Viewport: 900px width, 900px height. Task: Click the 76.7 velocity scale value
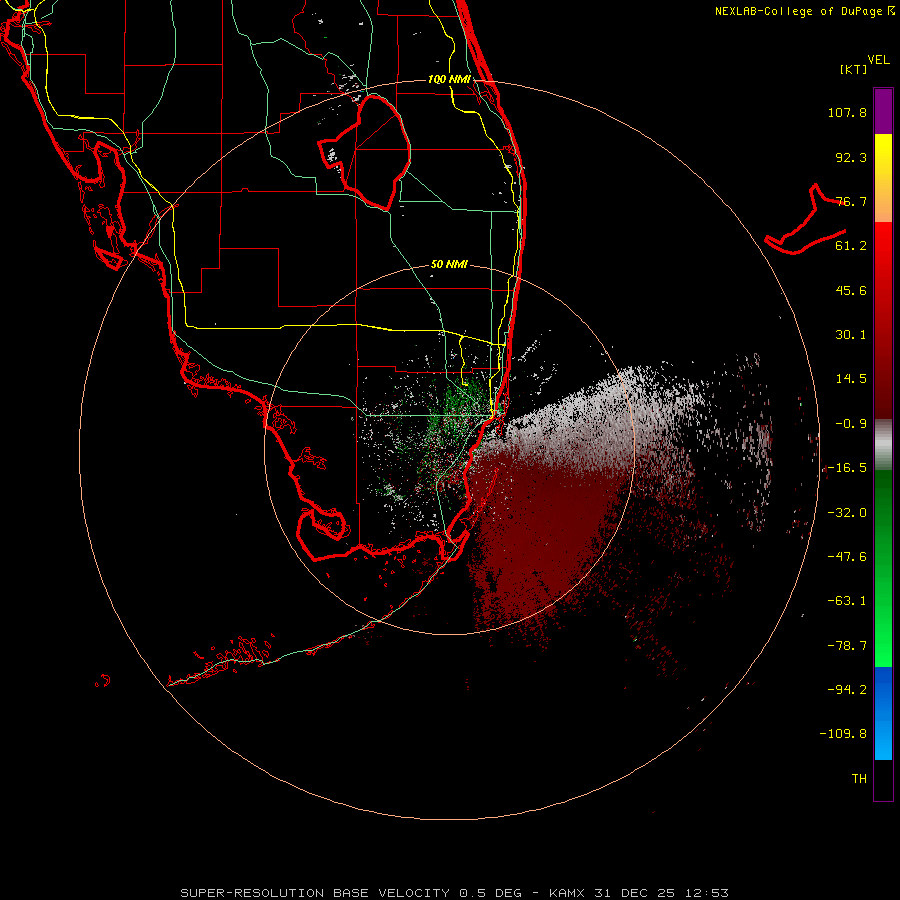click(x=851, y=201)
